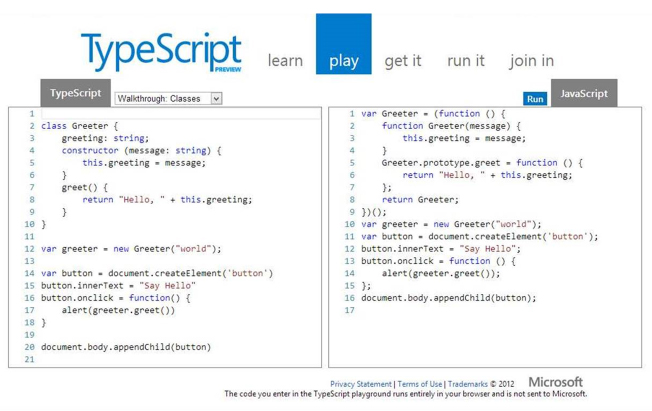Click the TypeScript preview logo
This screenshot has height=411, width=652.
pos(161,52)
